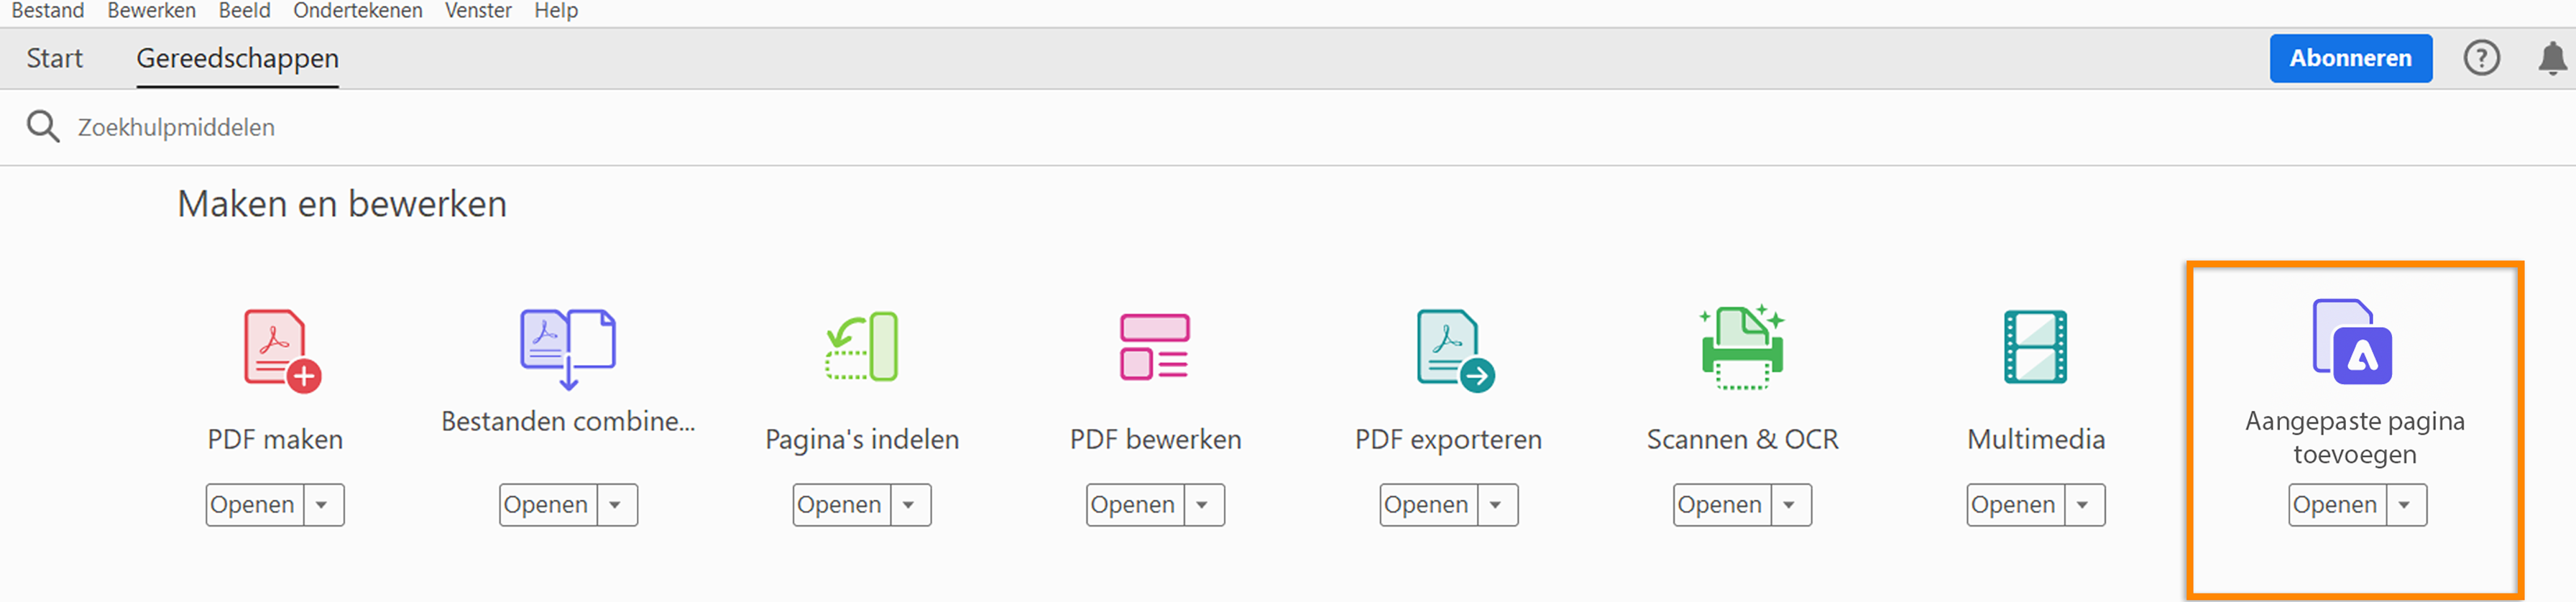Viewport: 2576px width, 602px height.
Task: Select the Scannen & OCR printer icon
Action: 1741,348
